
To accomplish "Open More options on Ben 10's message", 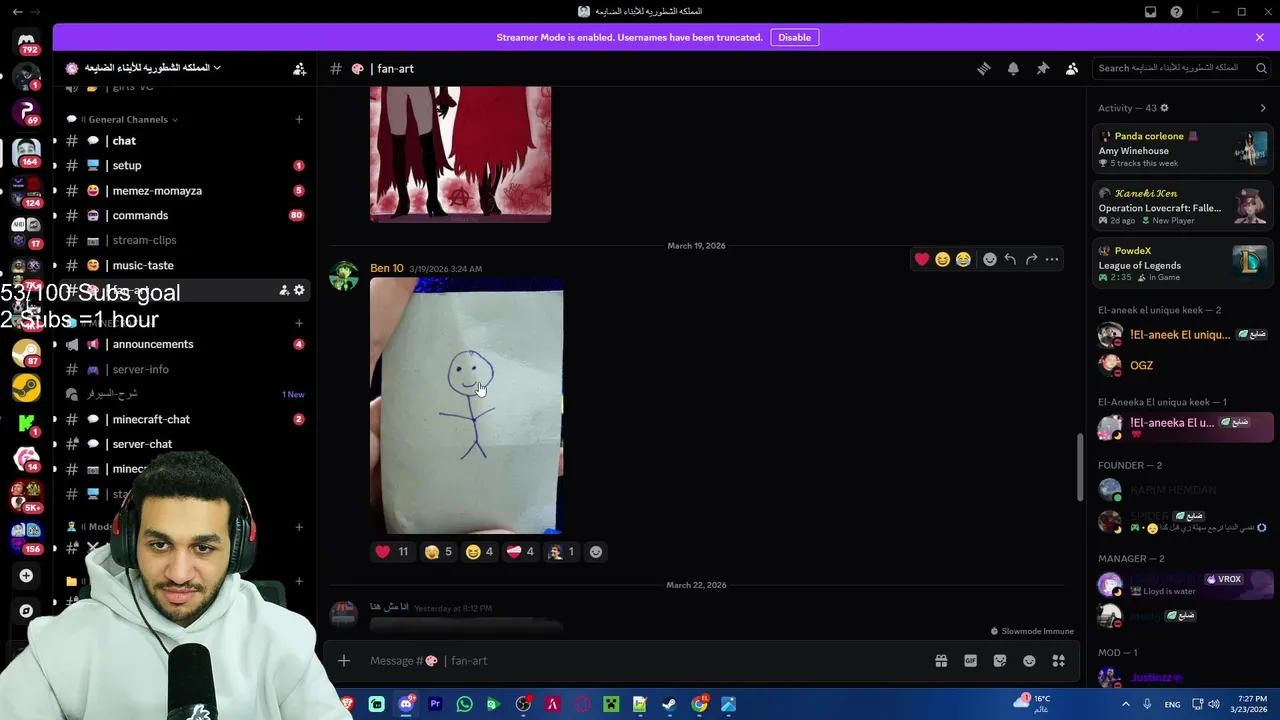I will tap(1052, 259).
